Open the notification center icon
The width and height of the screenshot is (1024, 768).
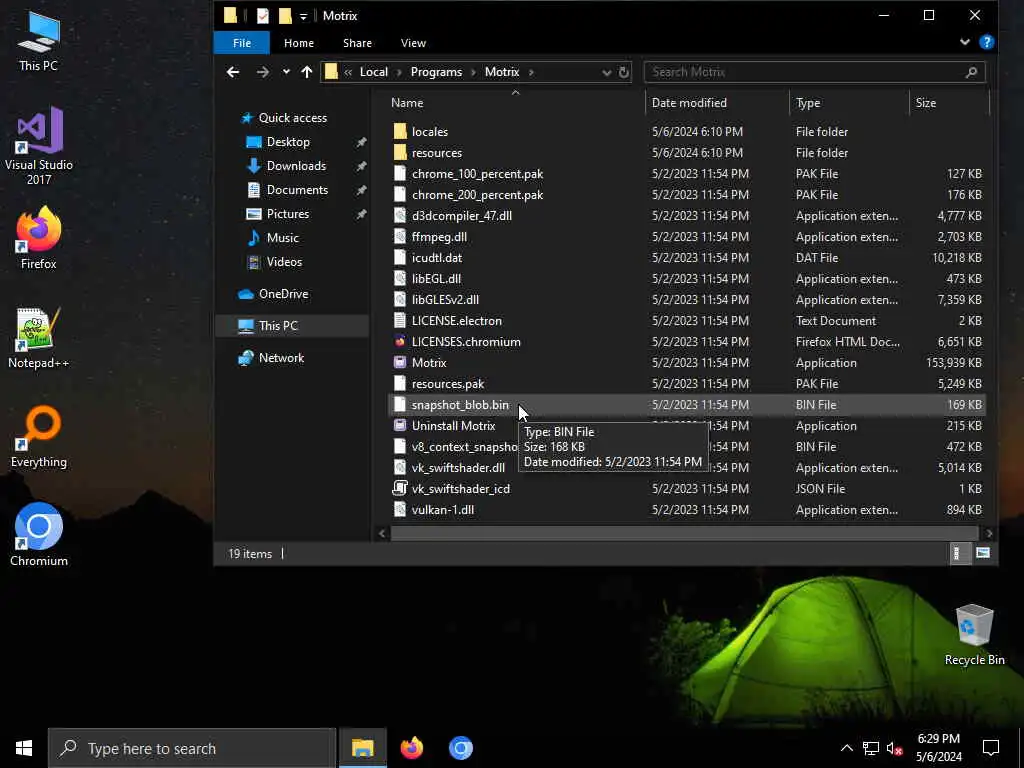pos(991,748)
